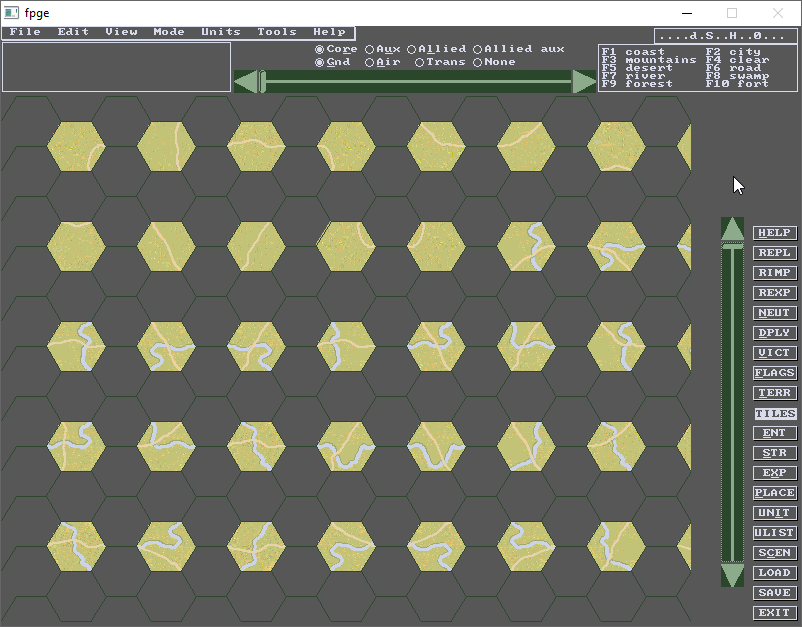Select seventh full tile in bottom row

point(616,547)
